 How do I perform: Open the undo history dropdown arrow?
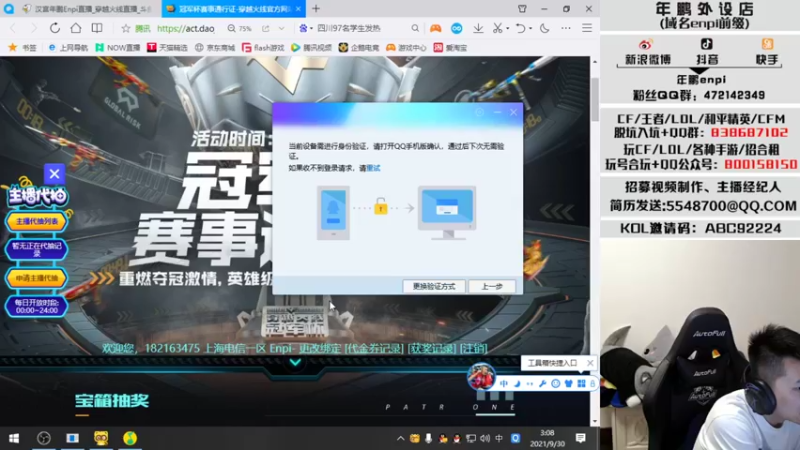pyautogui.click(x=530, y=29)
